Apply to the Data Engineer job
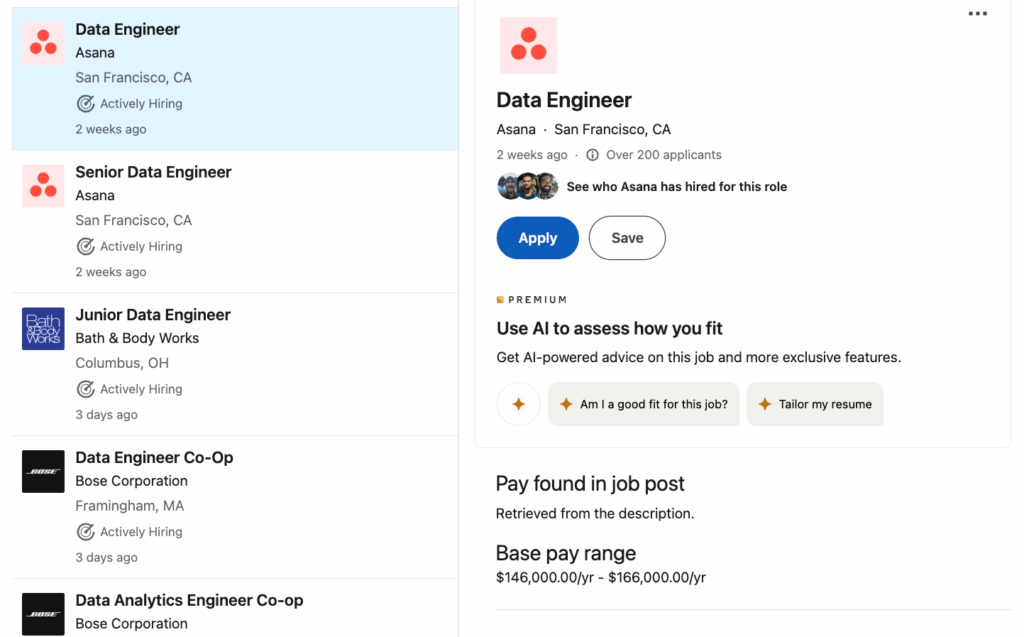 [537, 238]
